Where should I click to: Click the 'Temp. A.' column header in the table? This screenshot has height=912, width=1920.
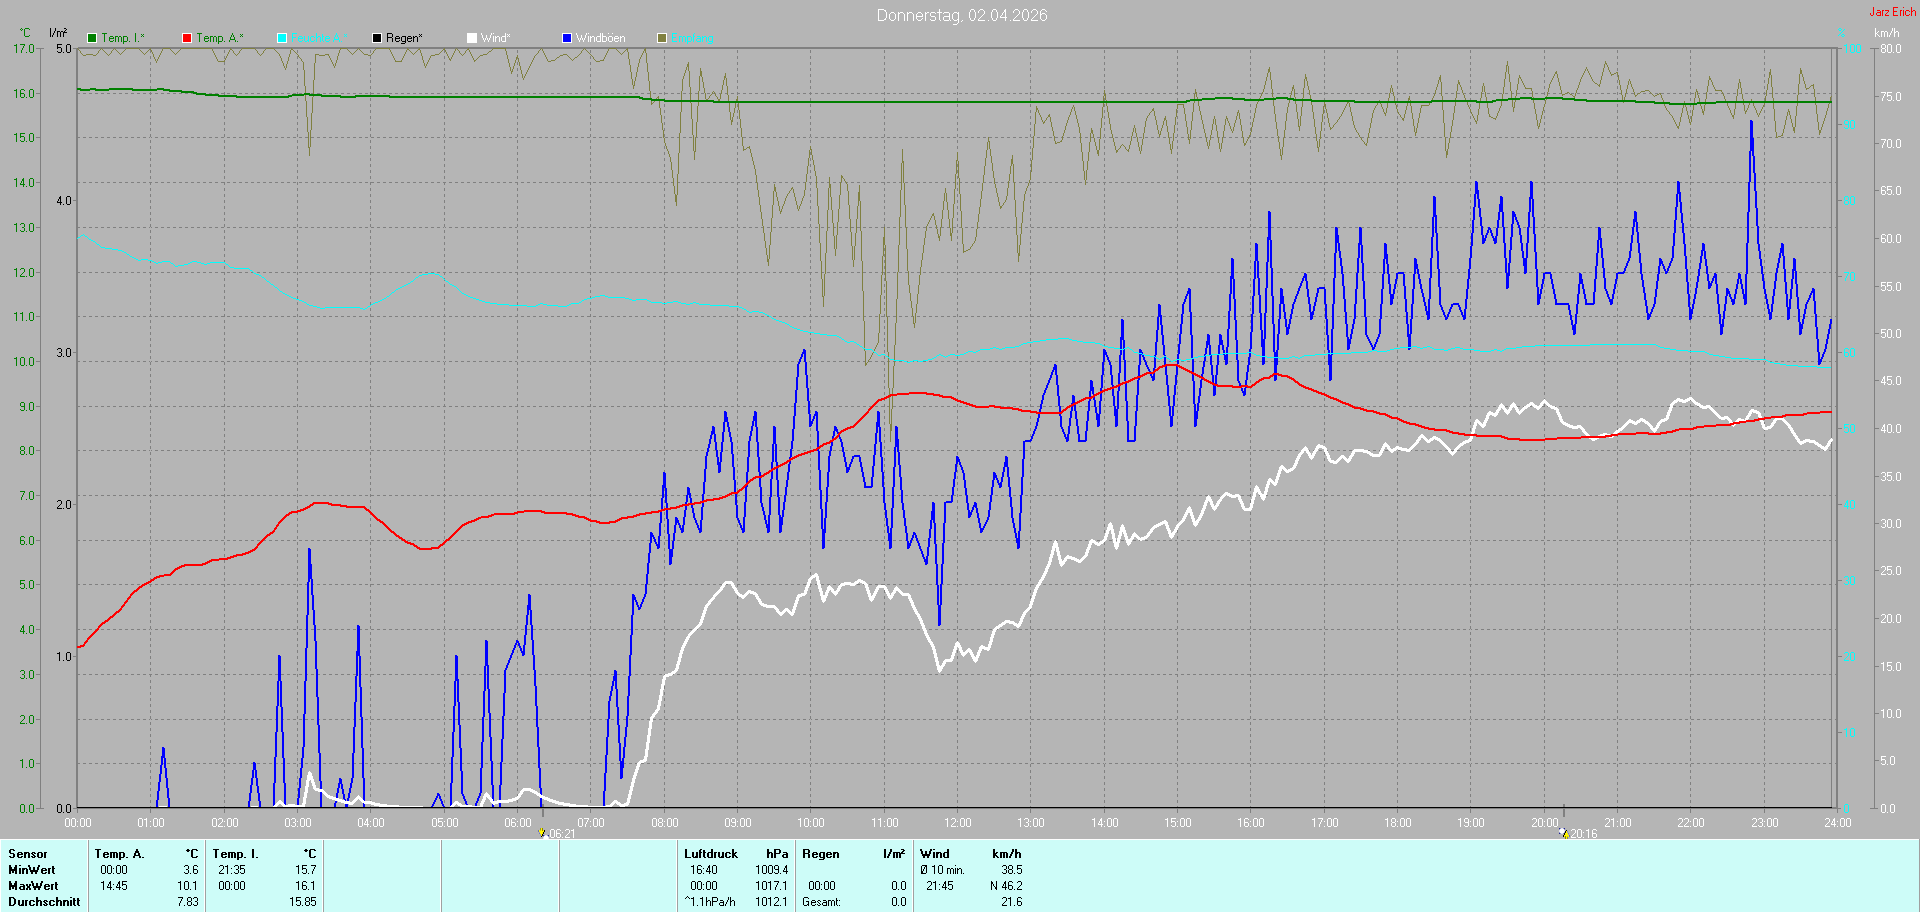coord(120,854)
